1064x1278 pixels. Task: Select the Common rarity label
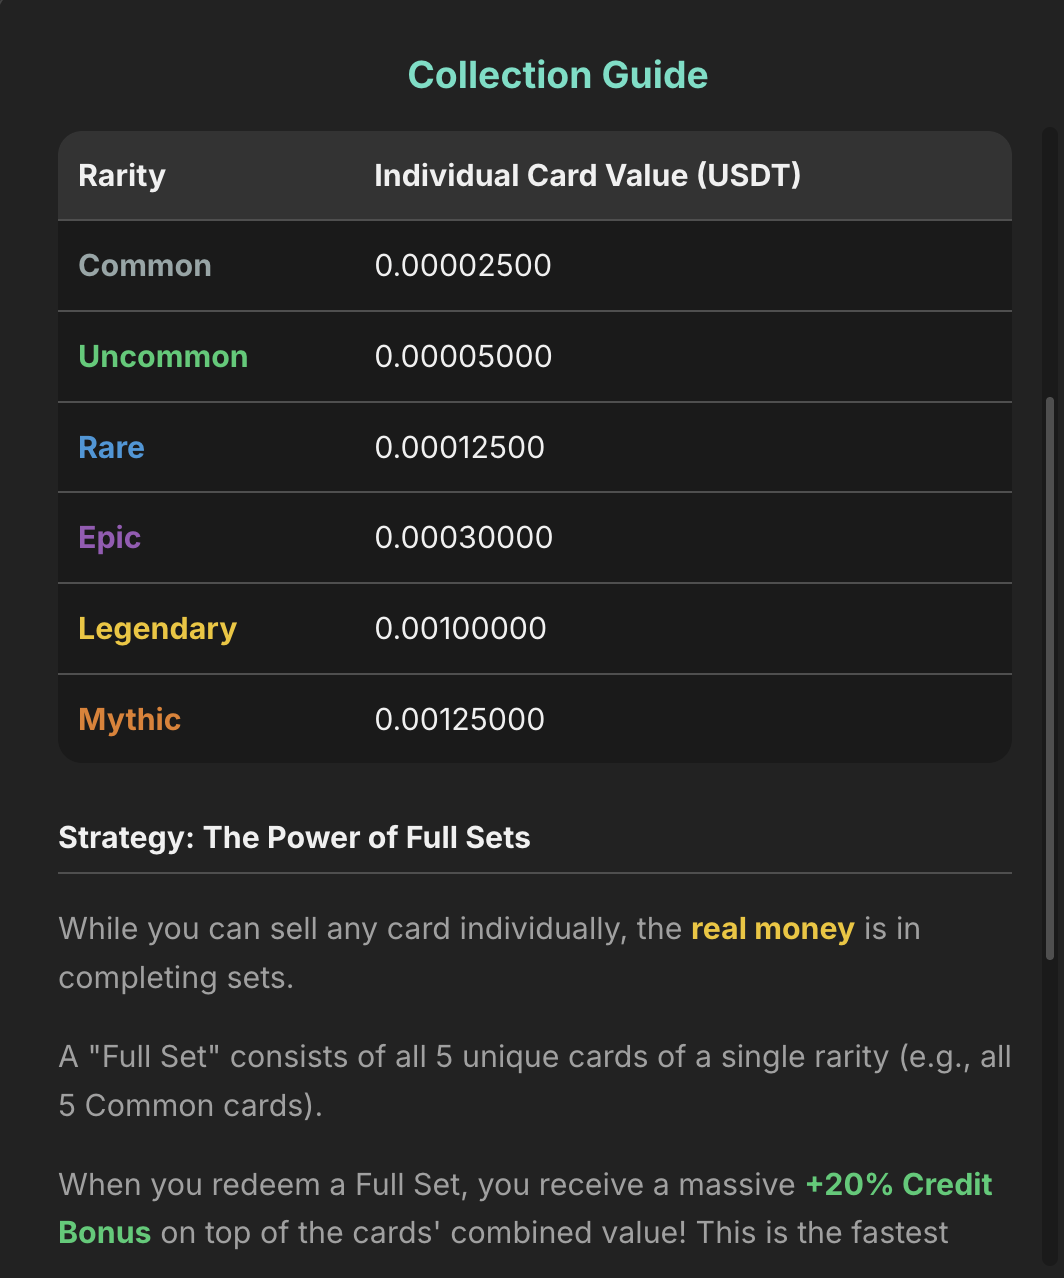(145, 266)
